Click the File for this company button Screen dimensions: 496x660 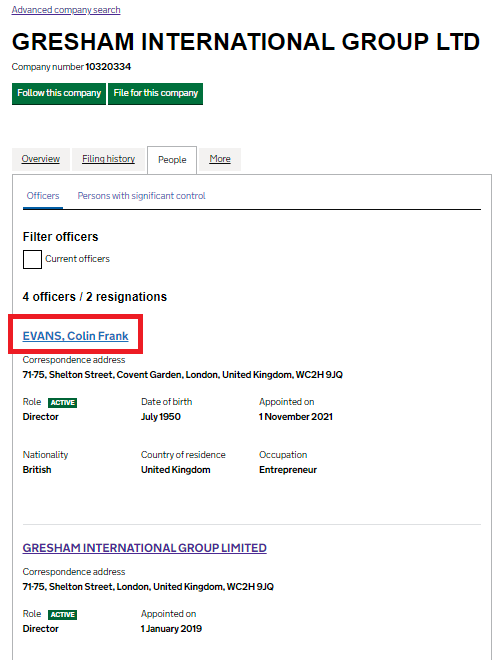click(155, 93)
